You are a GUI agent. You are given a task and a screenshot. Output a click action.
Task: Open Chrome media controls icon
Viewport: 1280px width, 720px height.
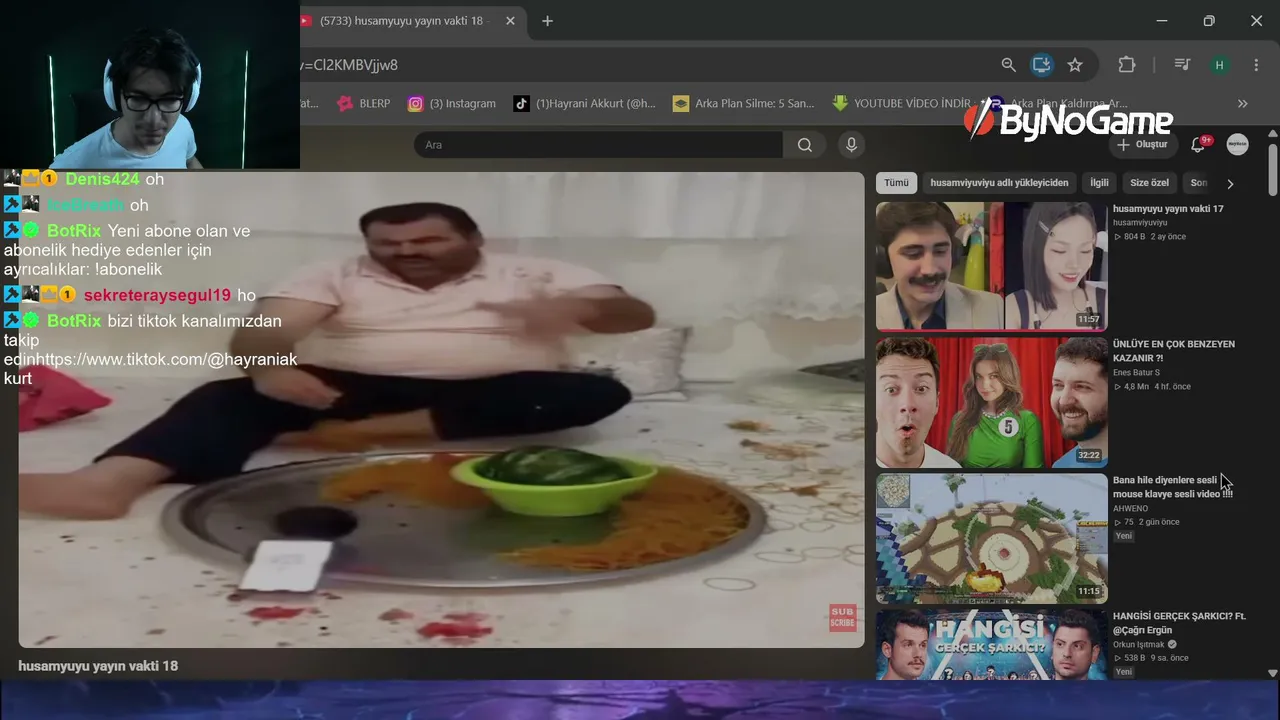point(1182,65)
